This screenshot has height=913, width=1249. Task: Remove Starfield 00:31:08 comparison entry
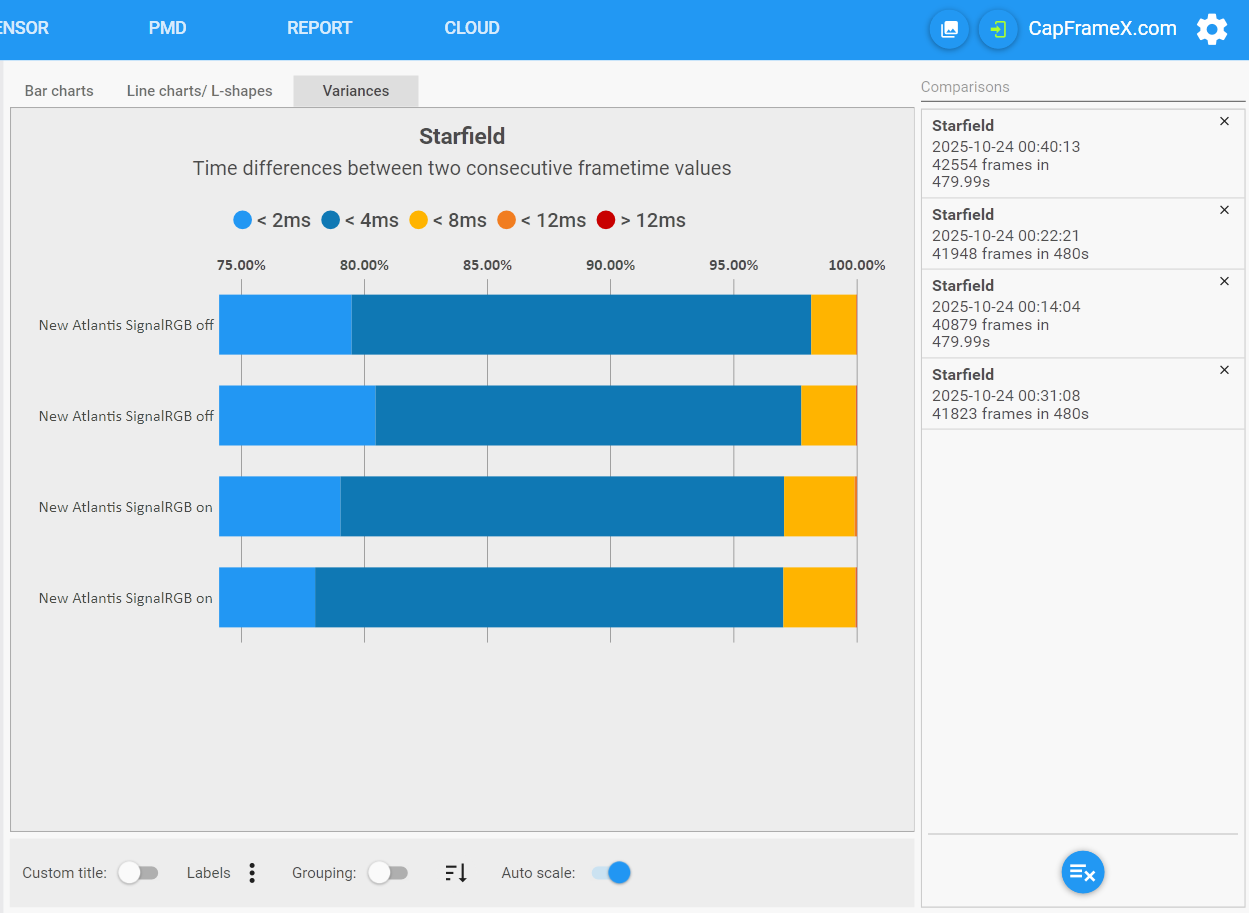click(1224, 370)
